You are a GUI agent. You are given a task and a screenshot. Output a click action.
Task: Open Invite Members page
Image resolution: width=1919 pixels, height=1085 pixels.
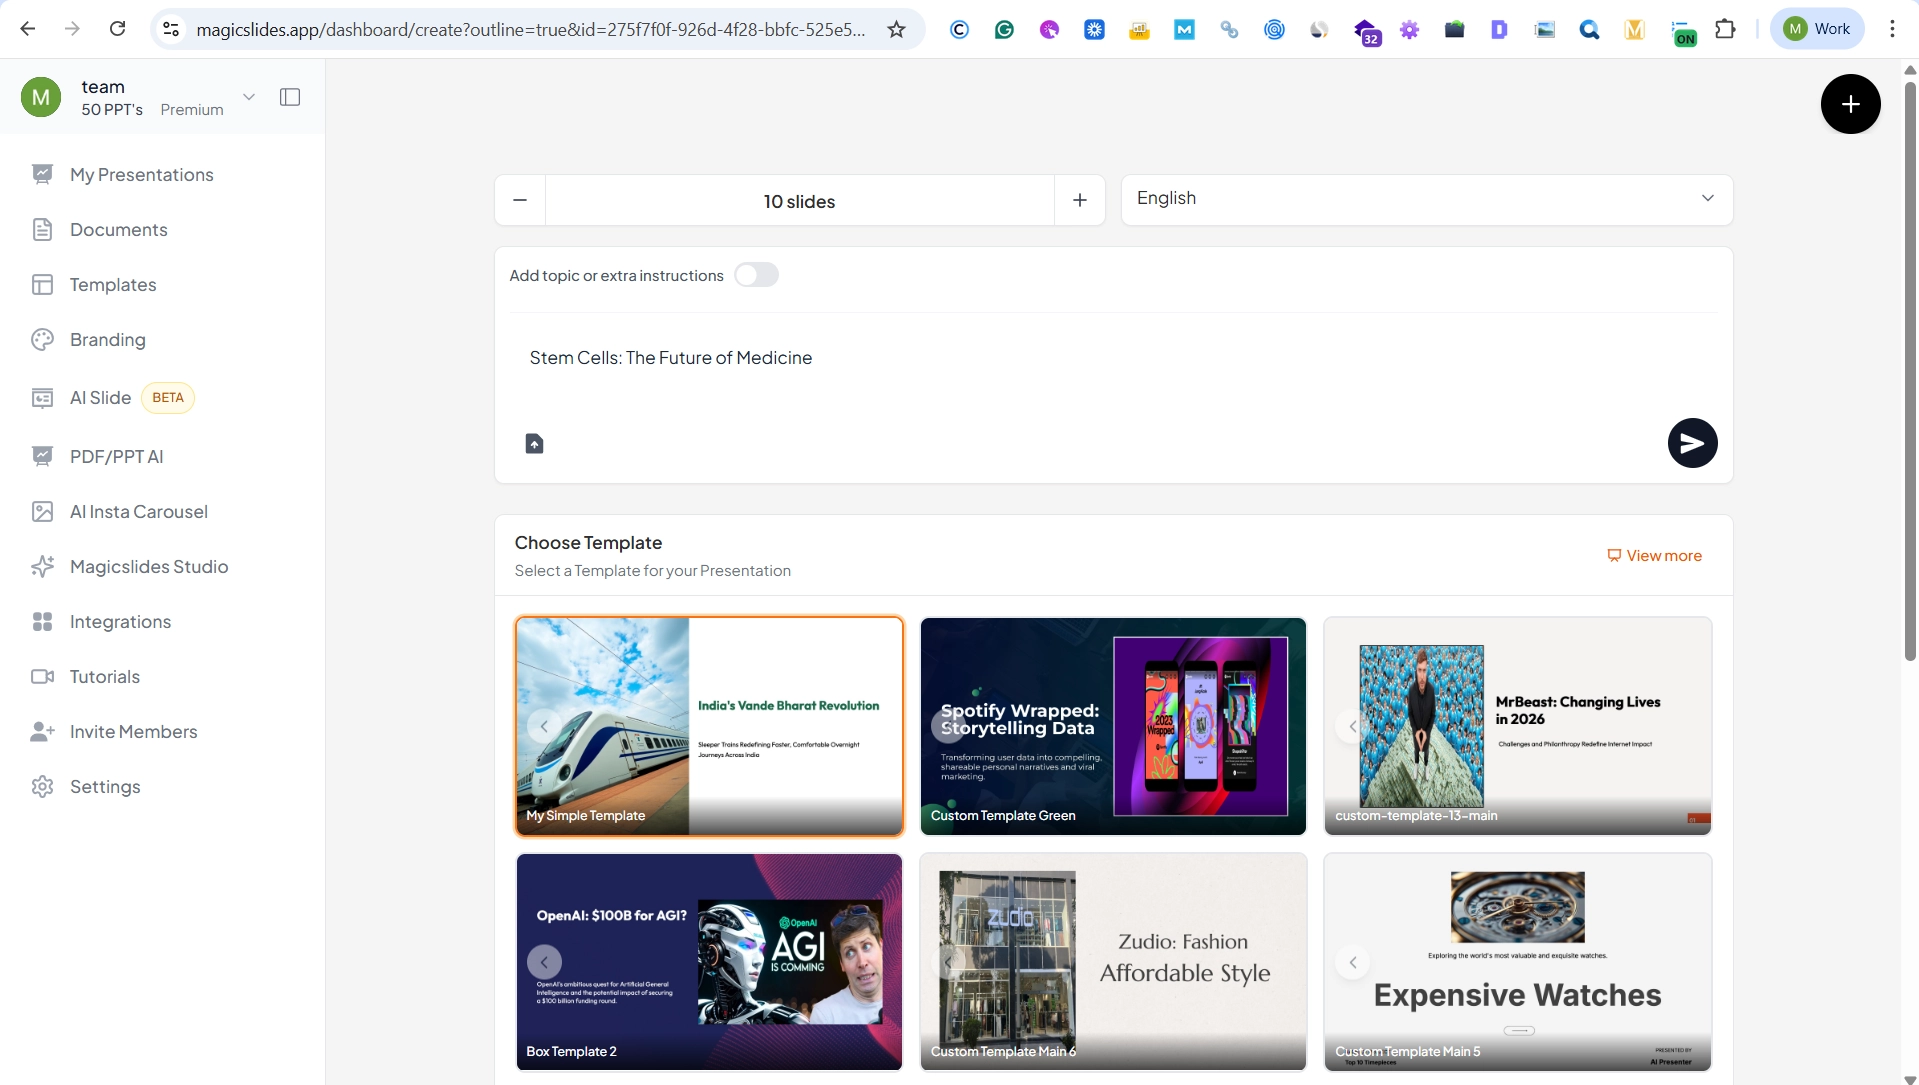pyautogui.click(x=133, y=732)
